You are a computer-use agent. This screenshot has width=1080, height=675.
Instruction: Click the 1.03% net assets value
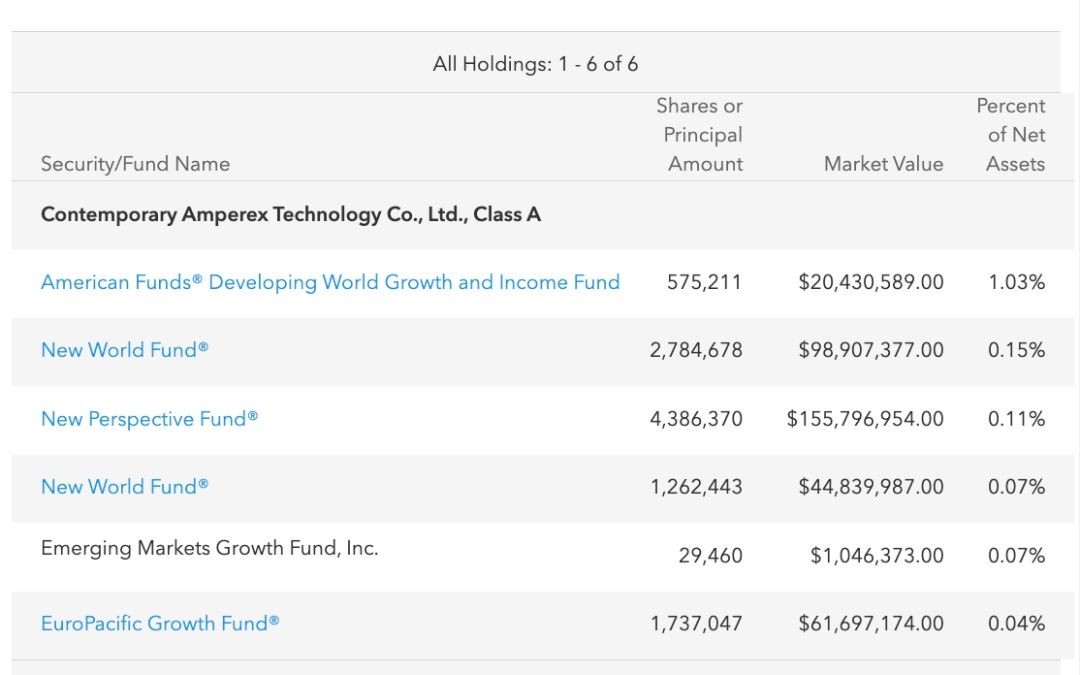(1016, 283)
